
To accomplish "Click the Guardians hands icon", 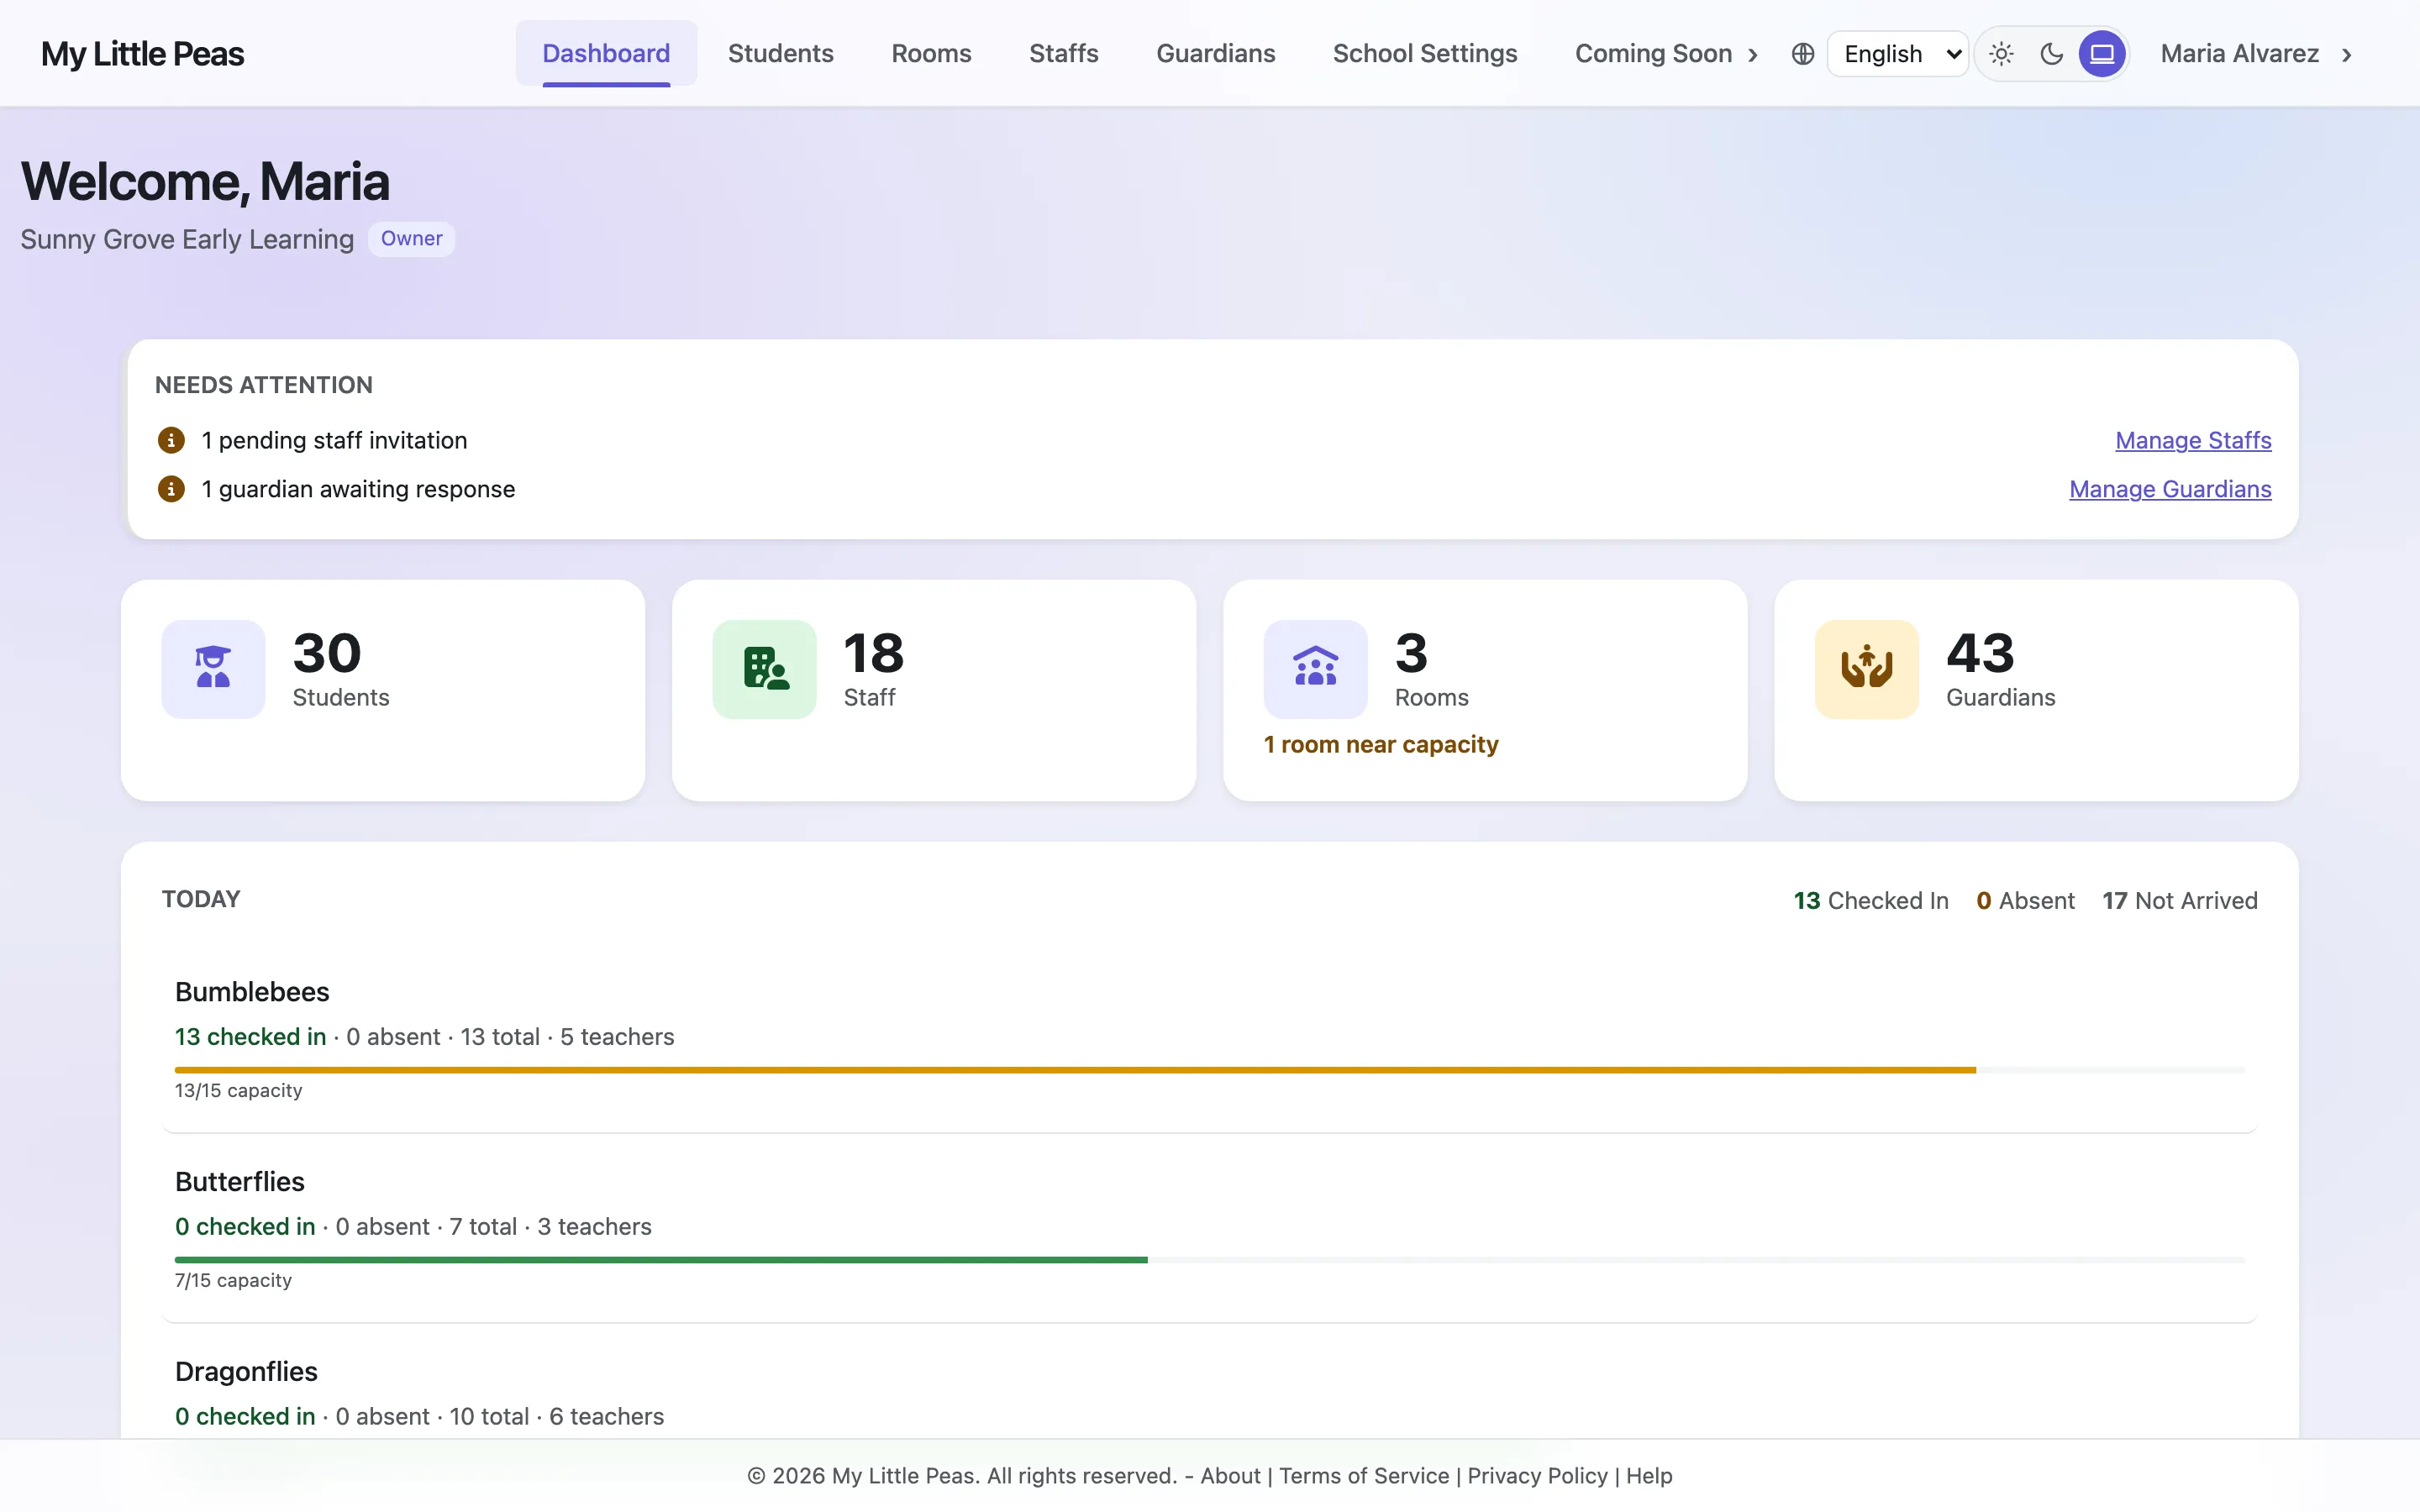I will pos(1867,668).
